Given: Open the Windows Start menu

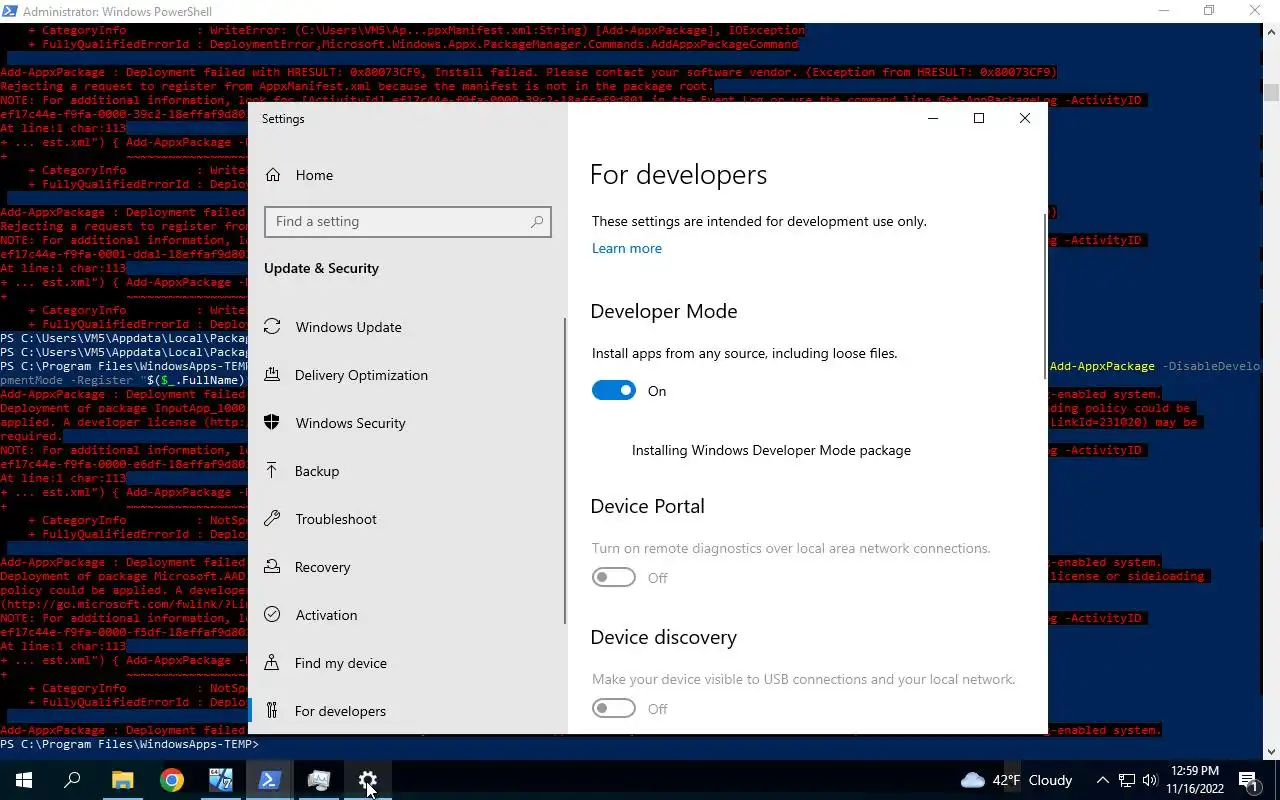Looking at the screenshot, I should pos(24,780).
